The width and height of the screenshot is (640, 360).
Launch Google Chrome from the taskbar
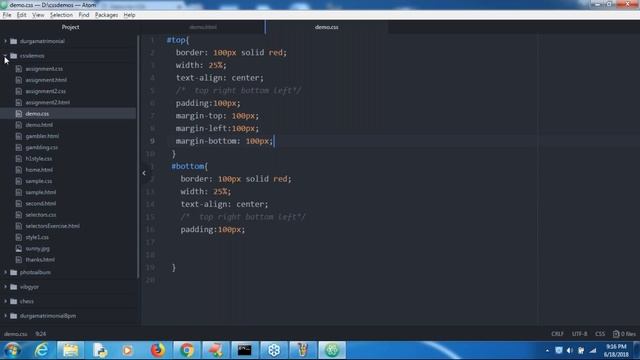pos(187,350)
